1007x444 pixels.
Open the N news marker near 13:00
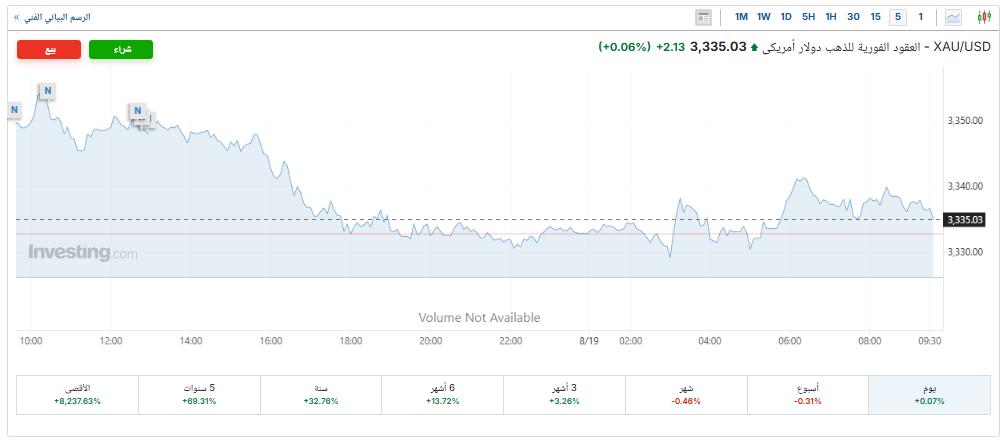(137, 111)
